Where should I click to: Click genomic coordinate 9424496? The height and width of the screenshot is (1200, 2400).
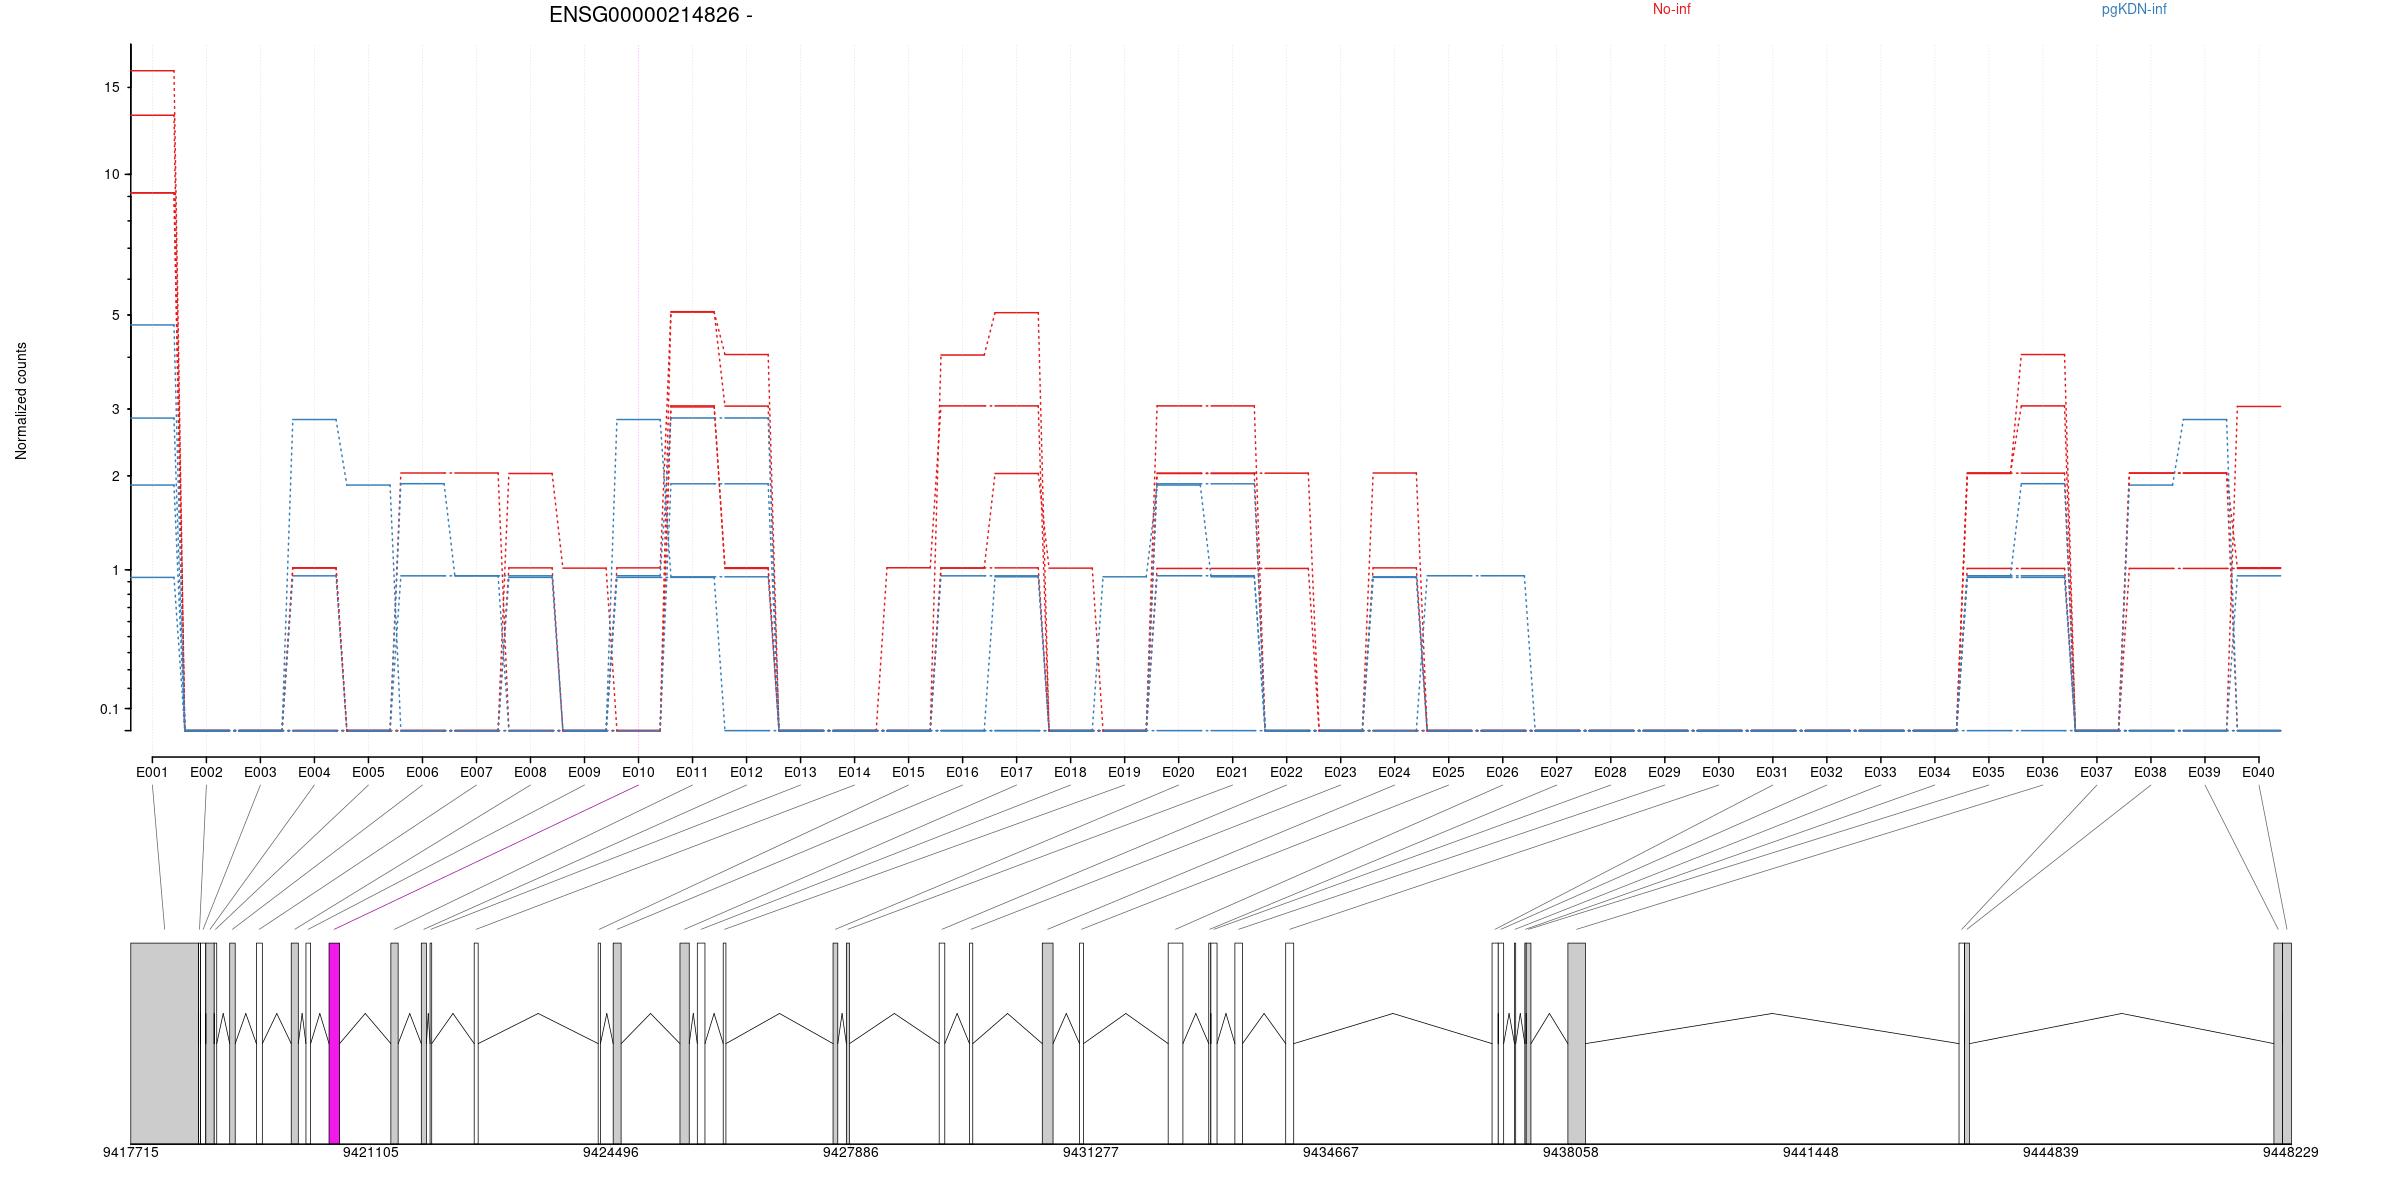tap(611, 1153)
